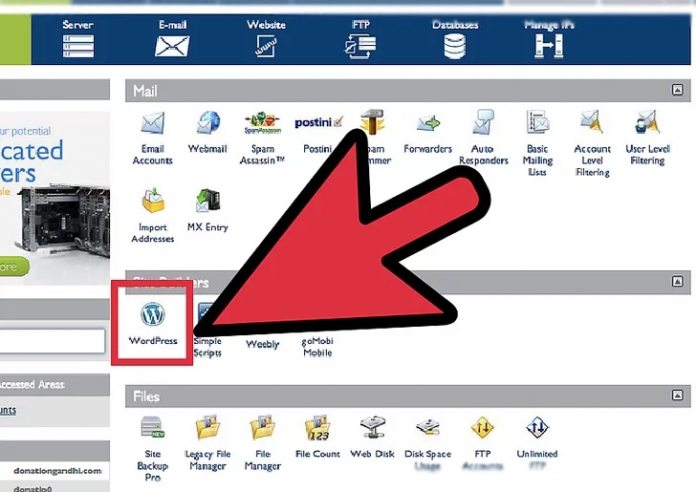
Task: Switch to the Databases tab
Action: coord(454,38)
